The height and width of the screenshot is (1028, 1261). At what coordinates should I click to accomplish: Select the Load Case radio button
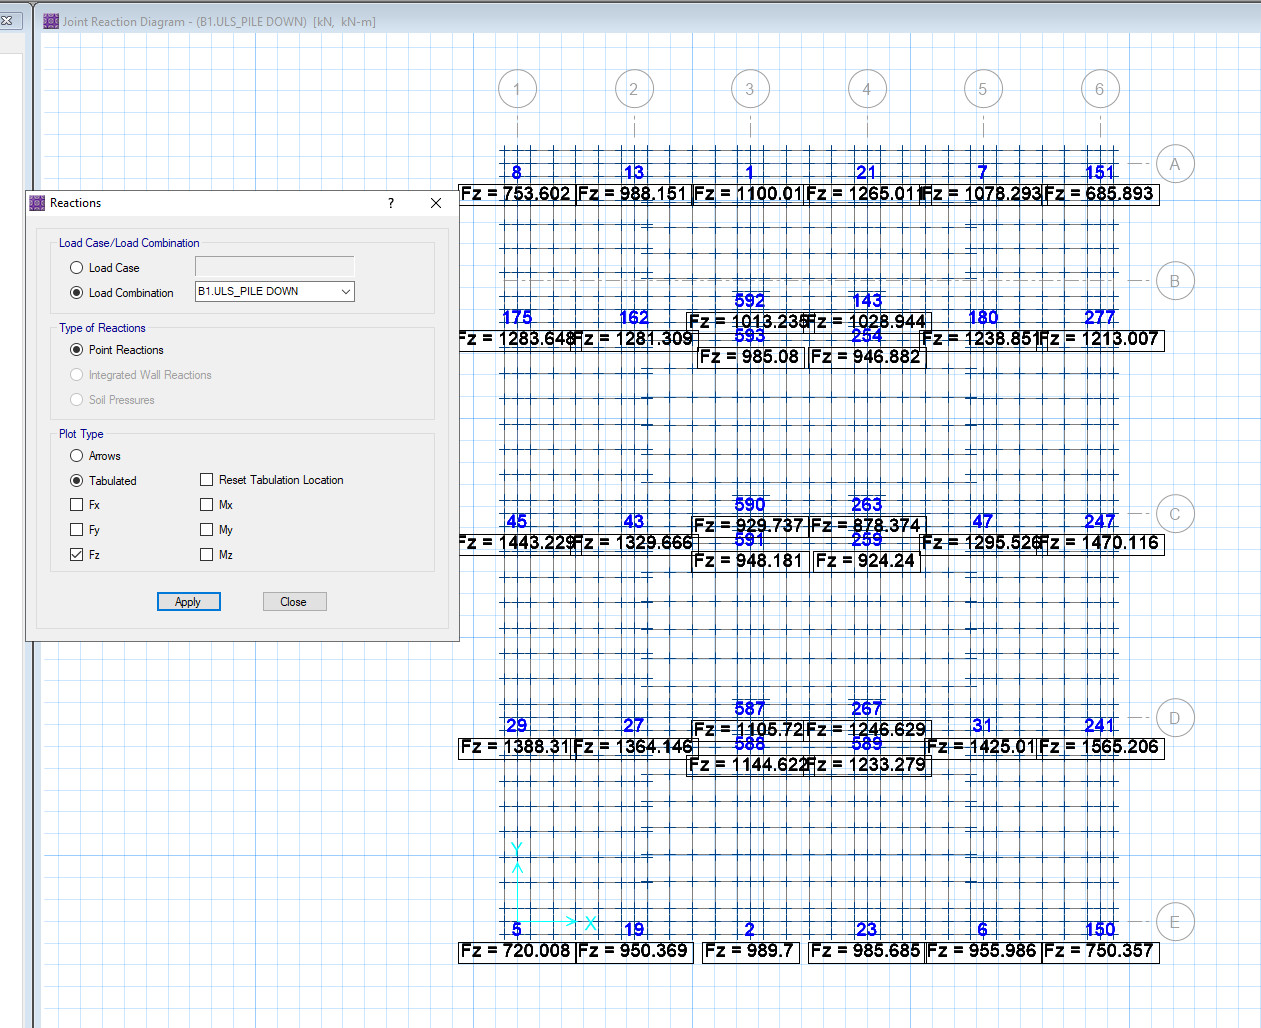click(76, 268)
